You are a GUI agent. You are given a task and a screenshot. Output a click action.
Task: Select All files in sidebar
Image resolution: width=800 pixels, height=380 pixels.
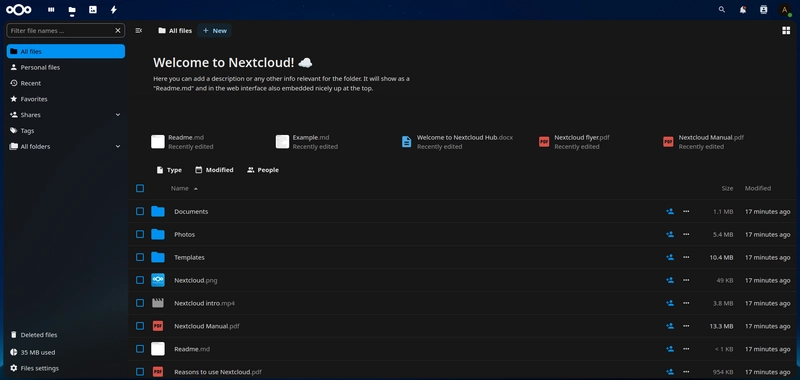click(x=66, y=51)
